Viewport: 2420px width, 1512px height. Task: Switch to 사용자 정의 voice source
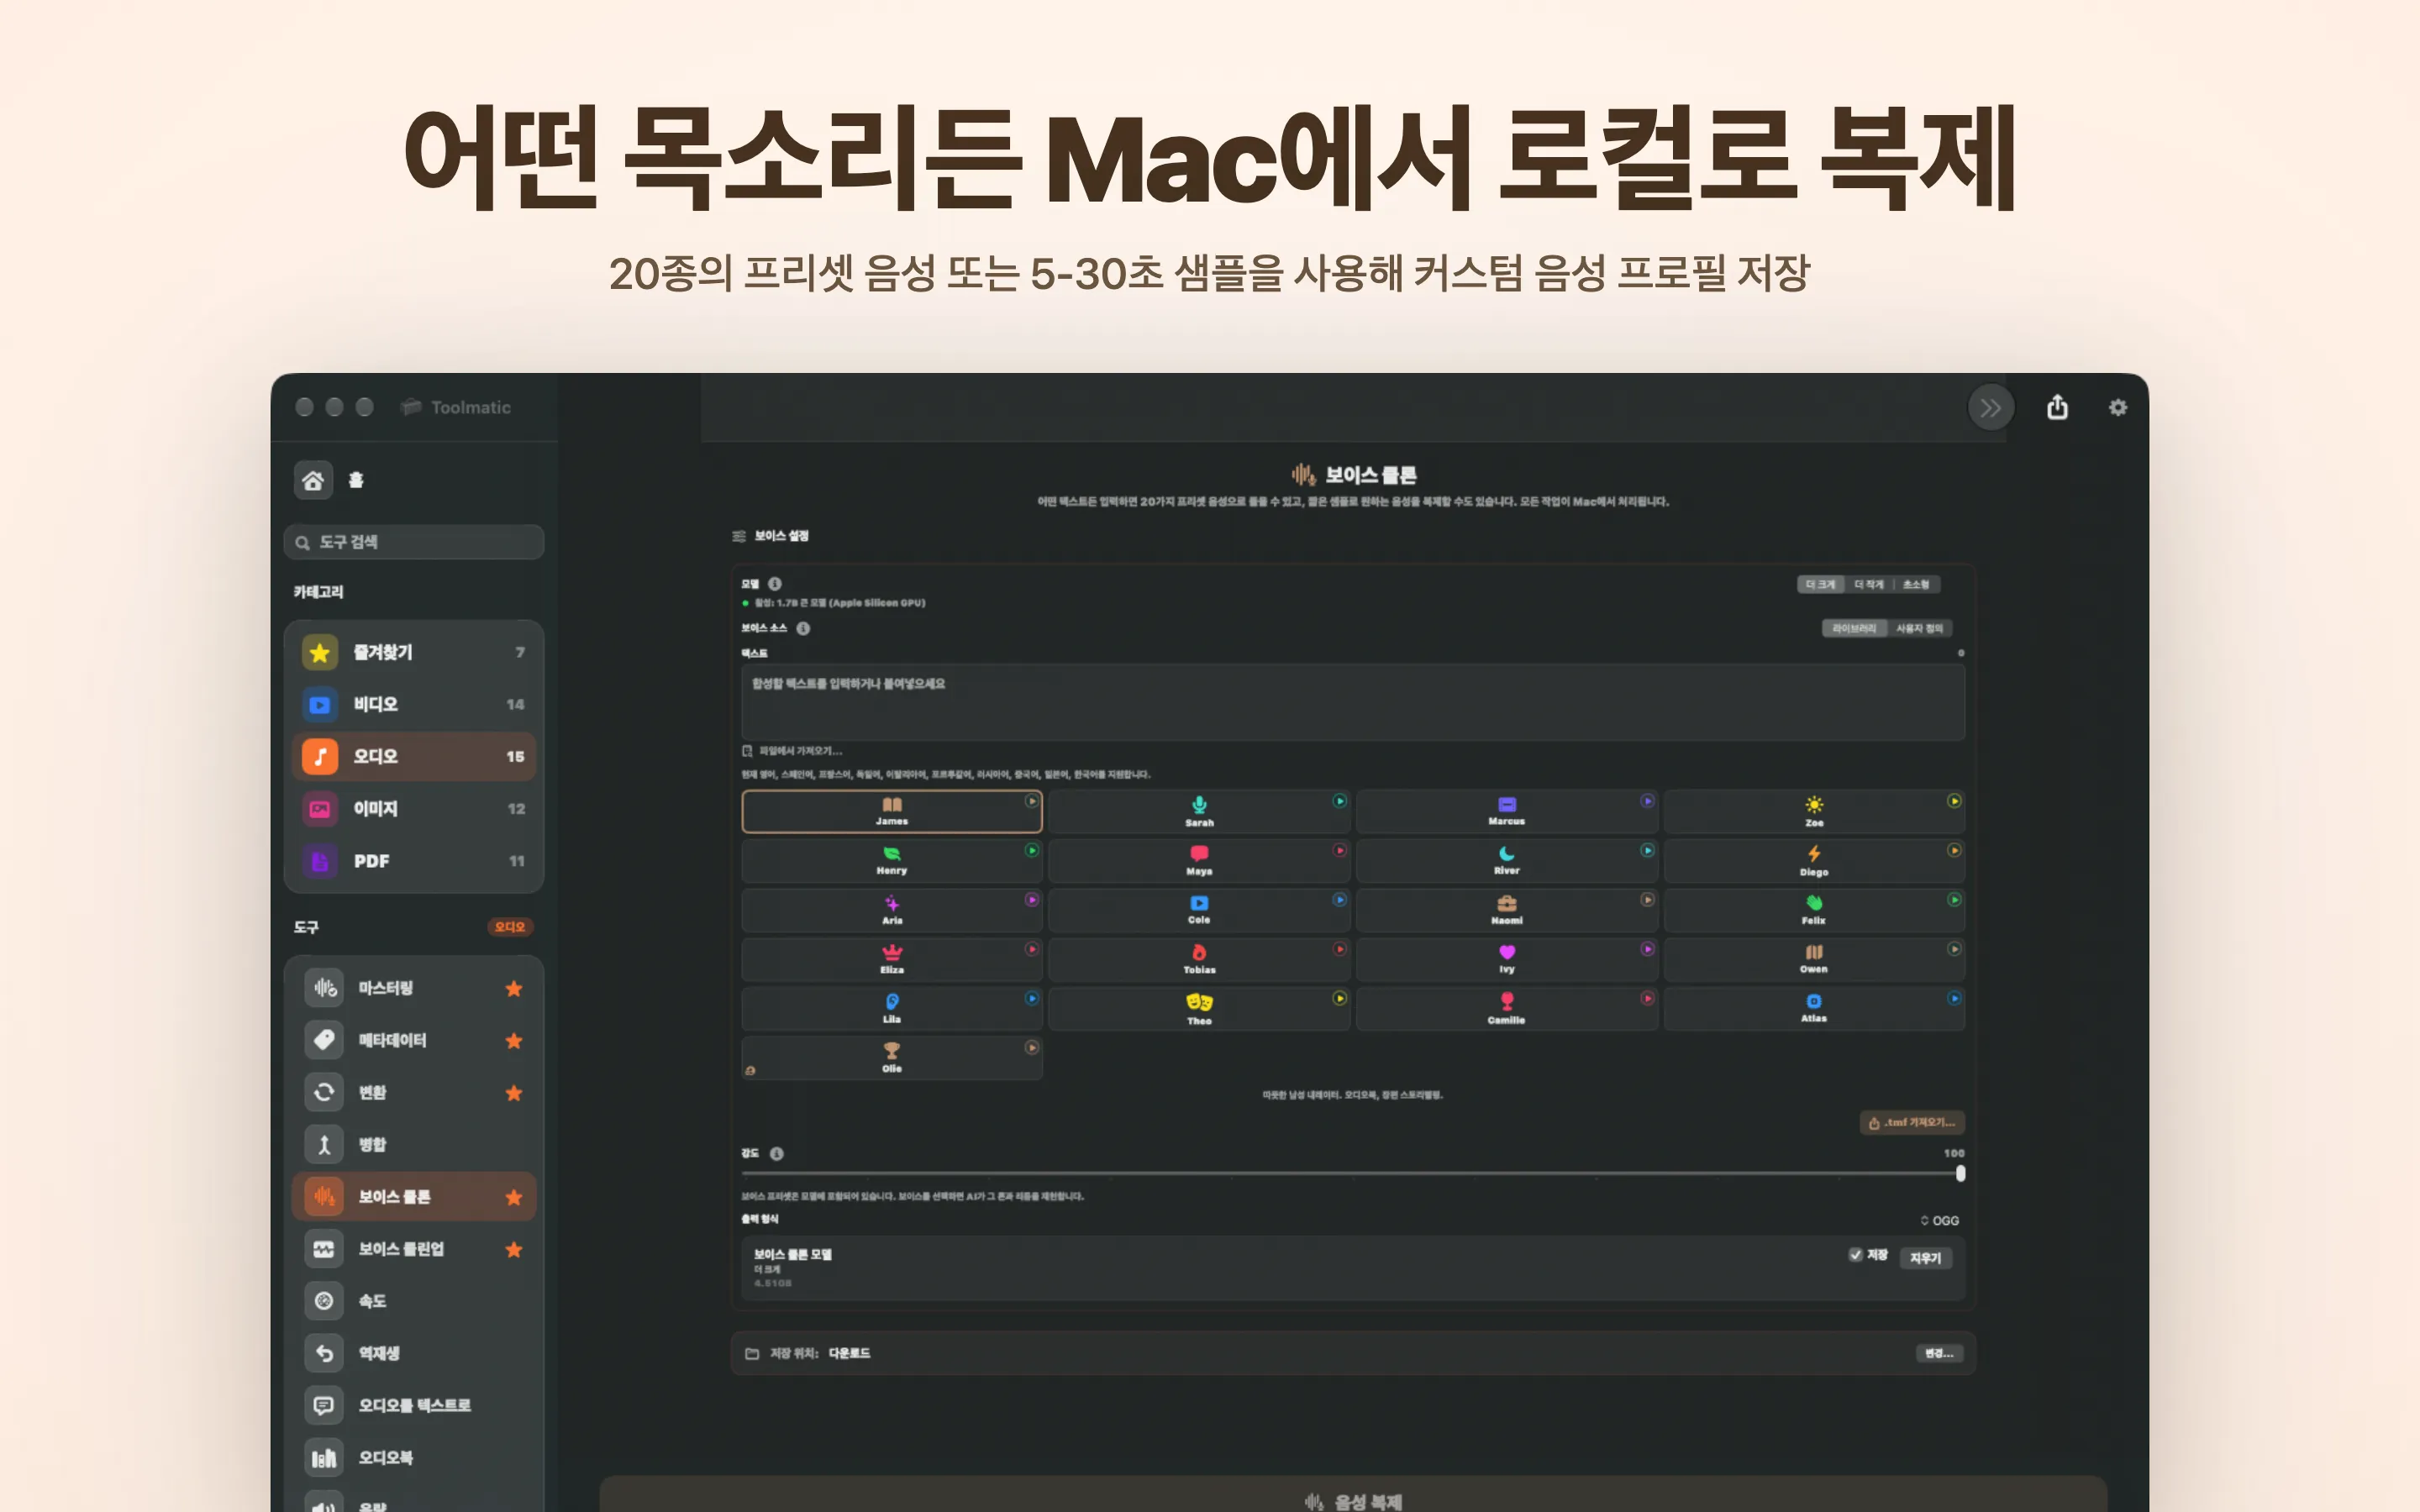tap(1919, 628)
